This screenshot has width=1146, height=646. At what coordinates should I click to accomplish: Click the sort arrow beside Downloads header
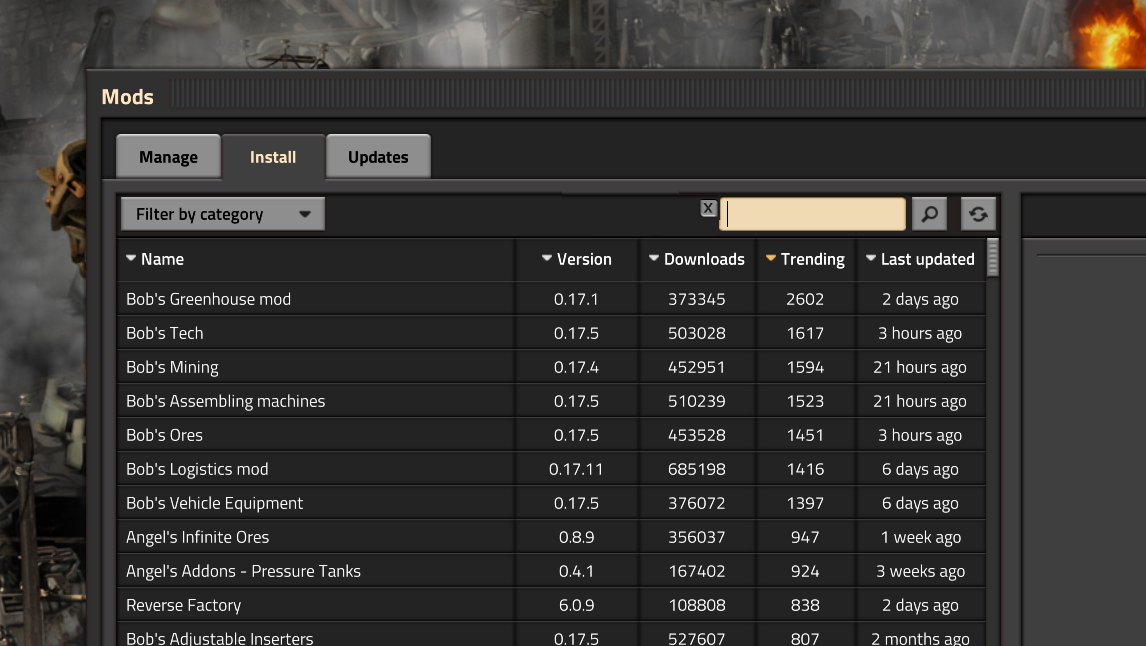tap(654, 259)
